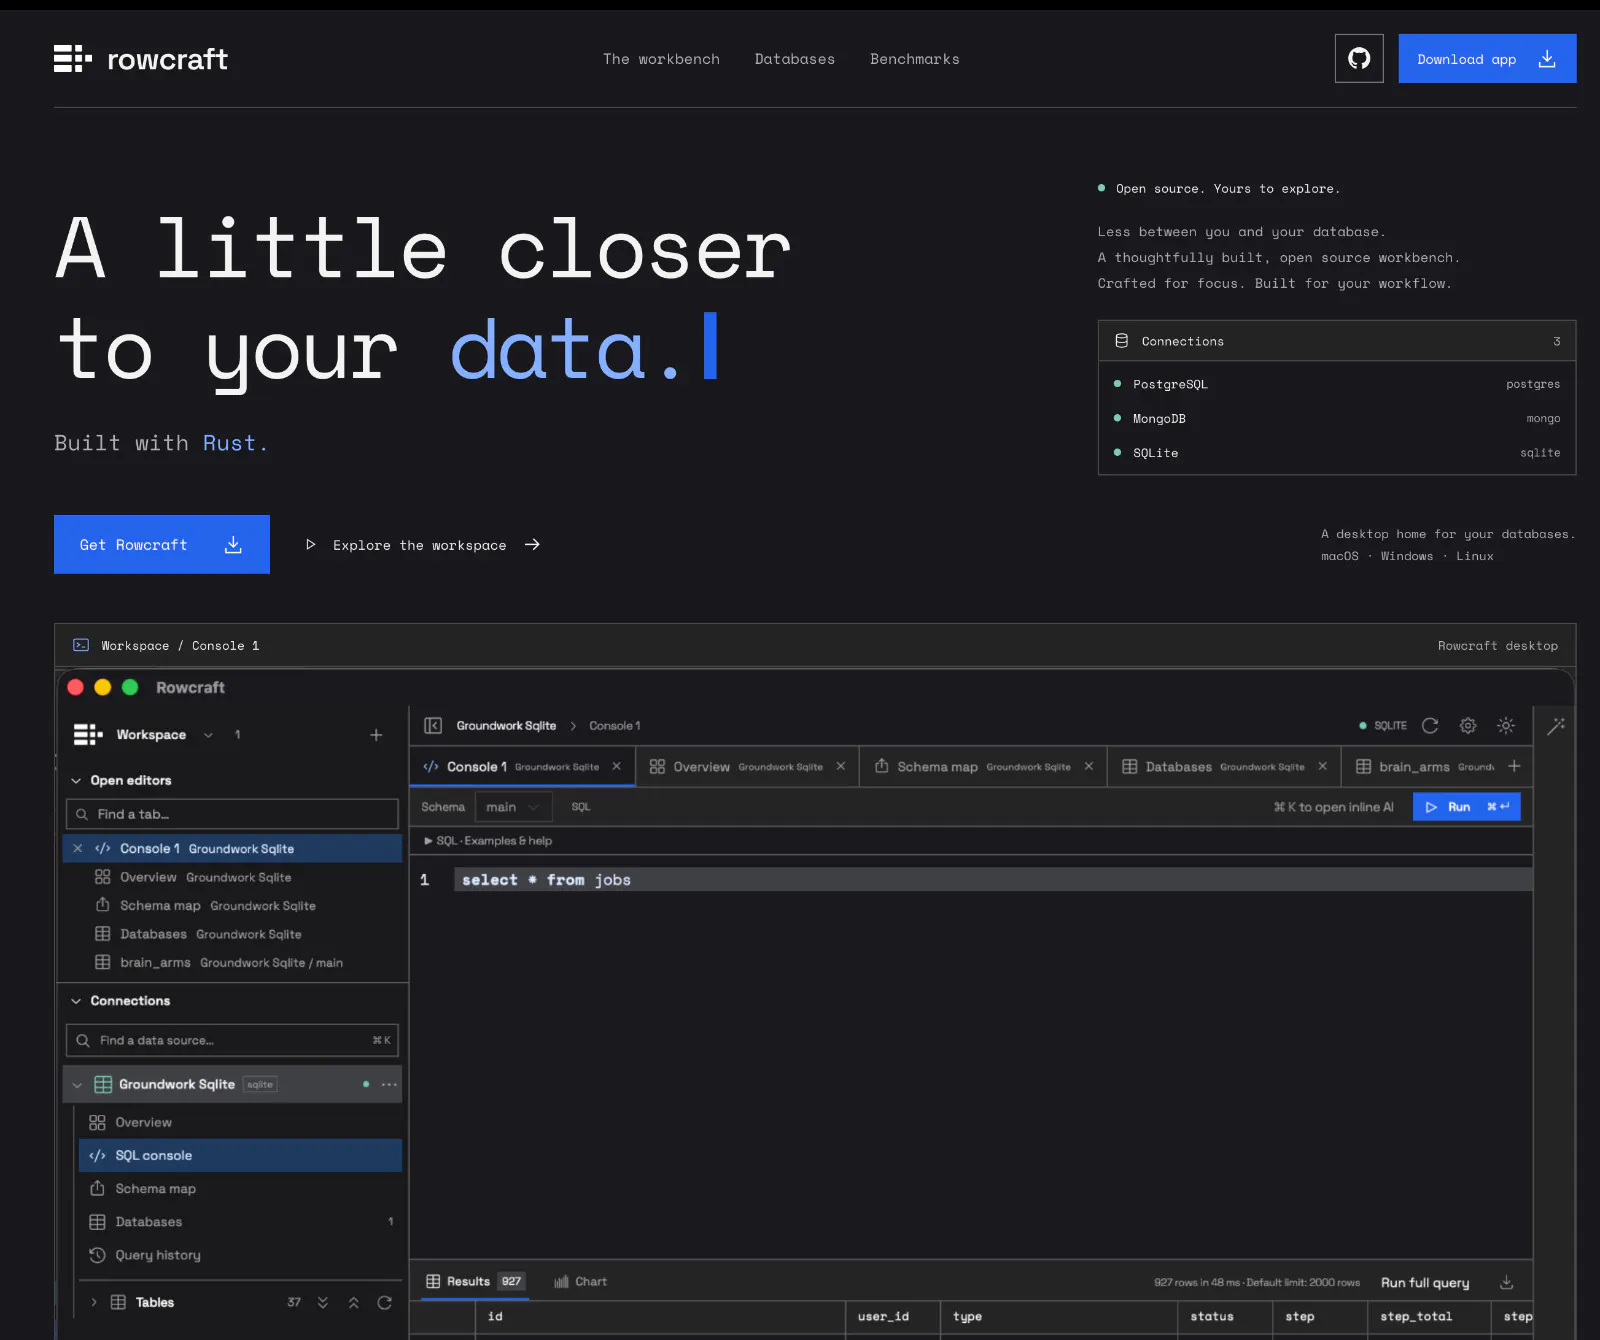Close the Console 1 tab
The height and width of the screenshot is (1340, 1600).
[617, 766]
